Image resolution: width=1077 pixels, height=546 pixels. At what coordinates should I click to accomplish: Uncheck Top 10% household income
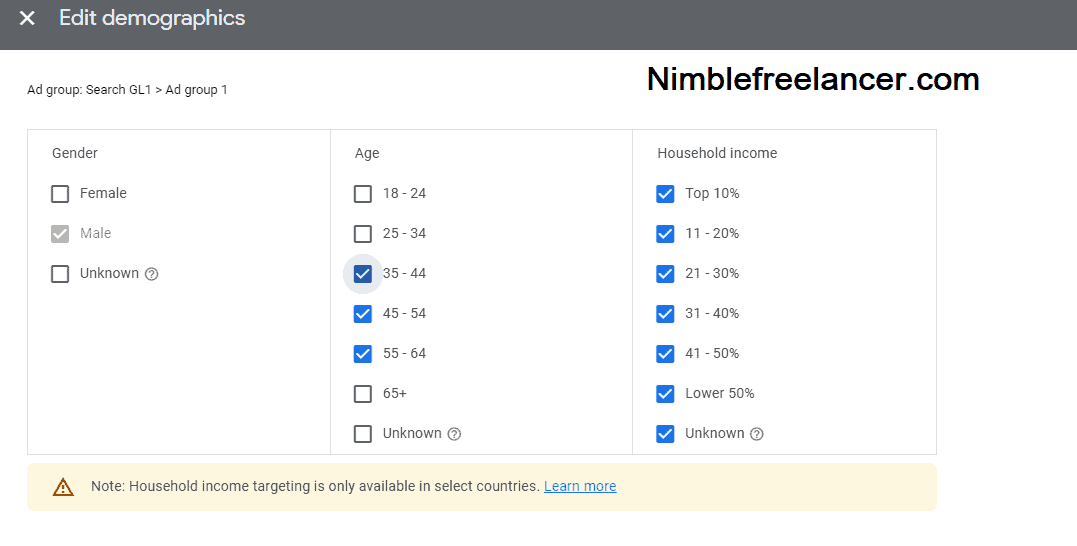click(665, 194)
